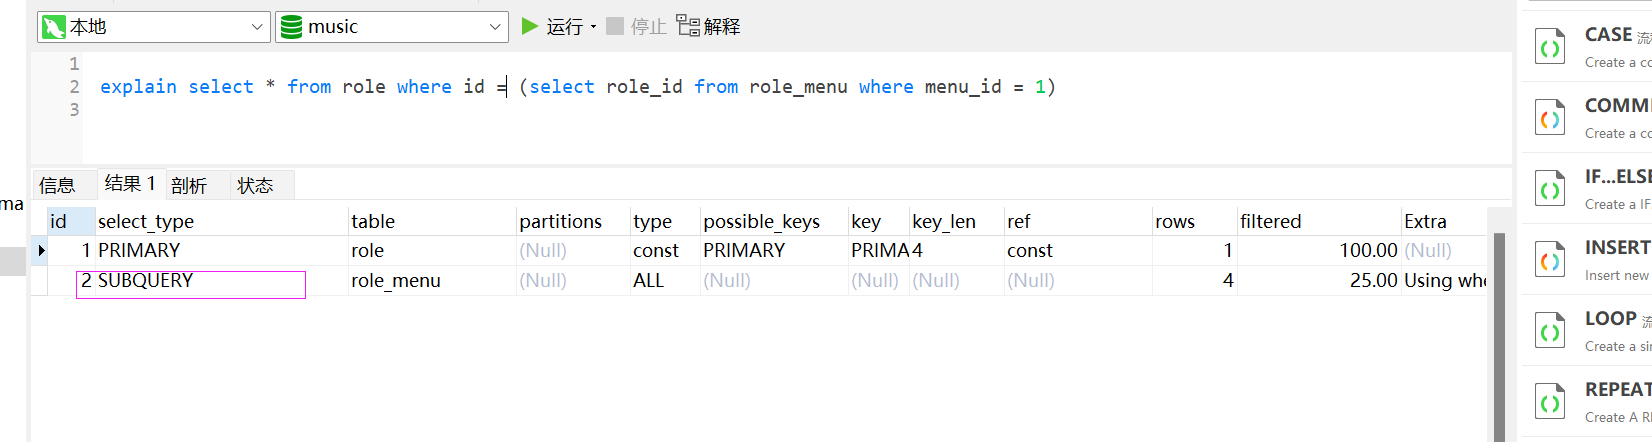Click the select_type column header
The height and width of the screenshot is (442, 1652).
146,221
